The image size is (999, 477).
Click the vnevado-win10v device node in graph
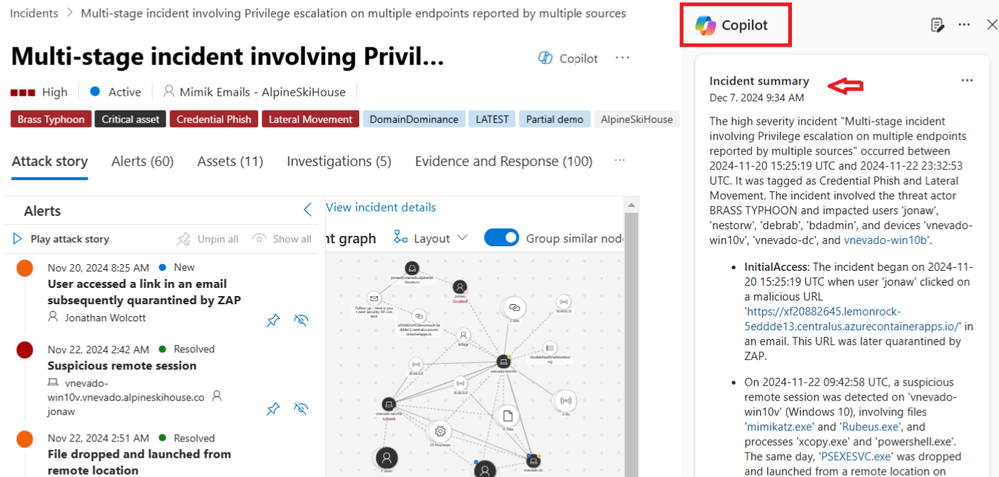coord(503,362)
